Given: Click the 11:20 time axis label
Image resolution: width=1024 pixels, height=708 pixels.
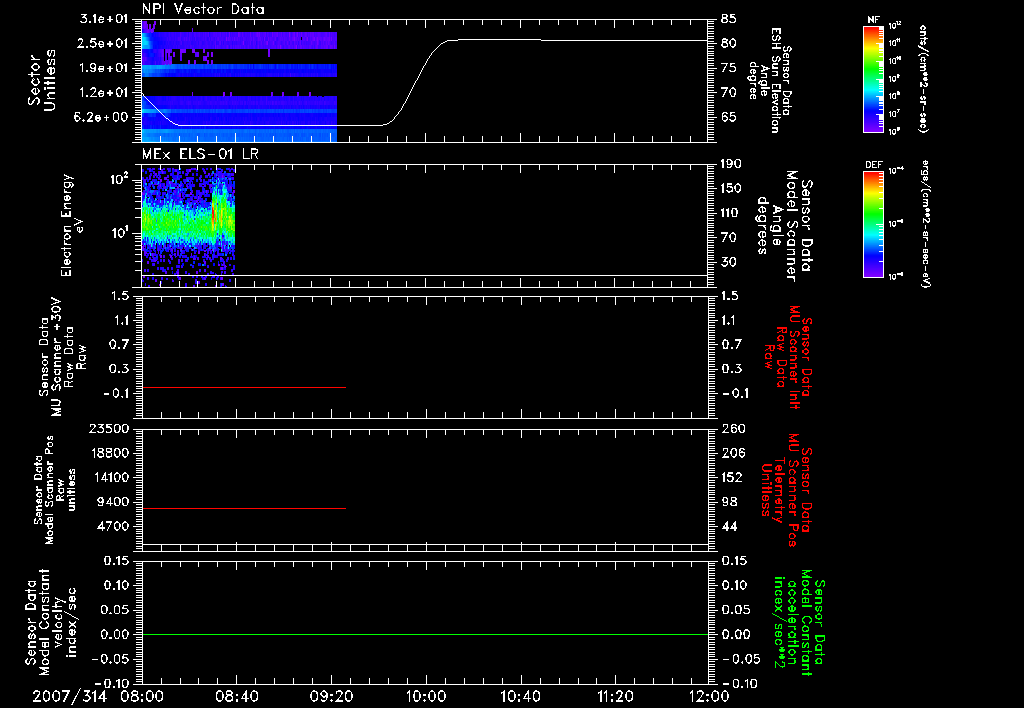Looking at the screenshot, I should (x=615, y=696).
